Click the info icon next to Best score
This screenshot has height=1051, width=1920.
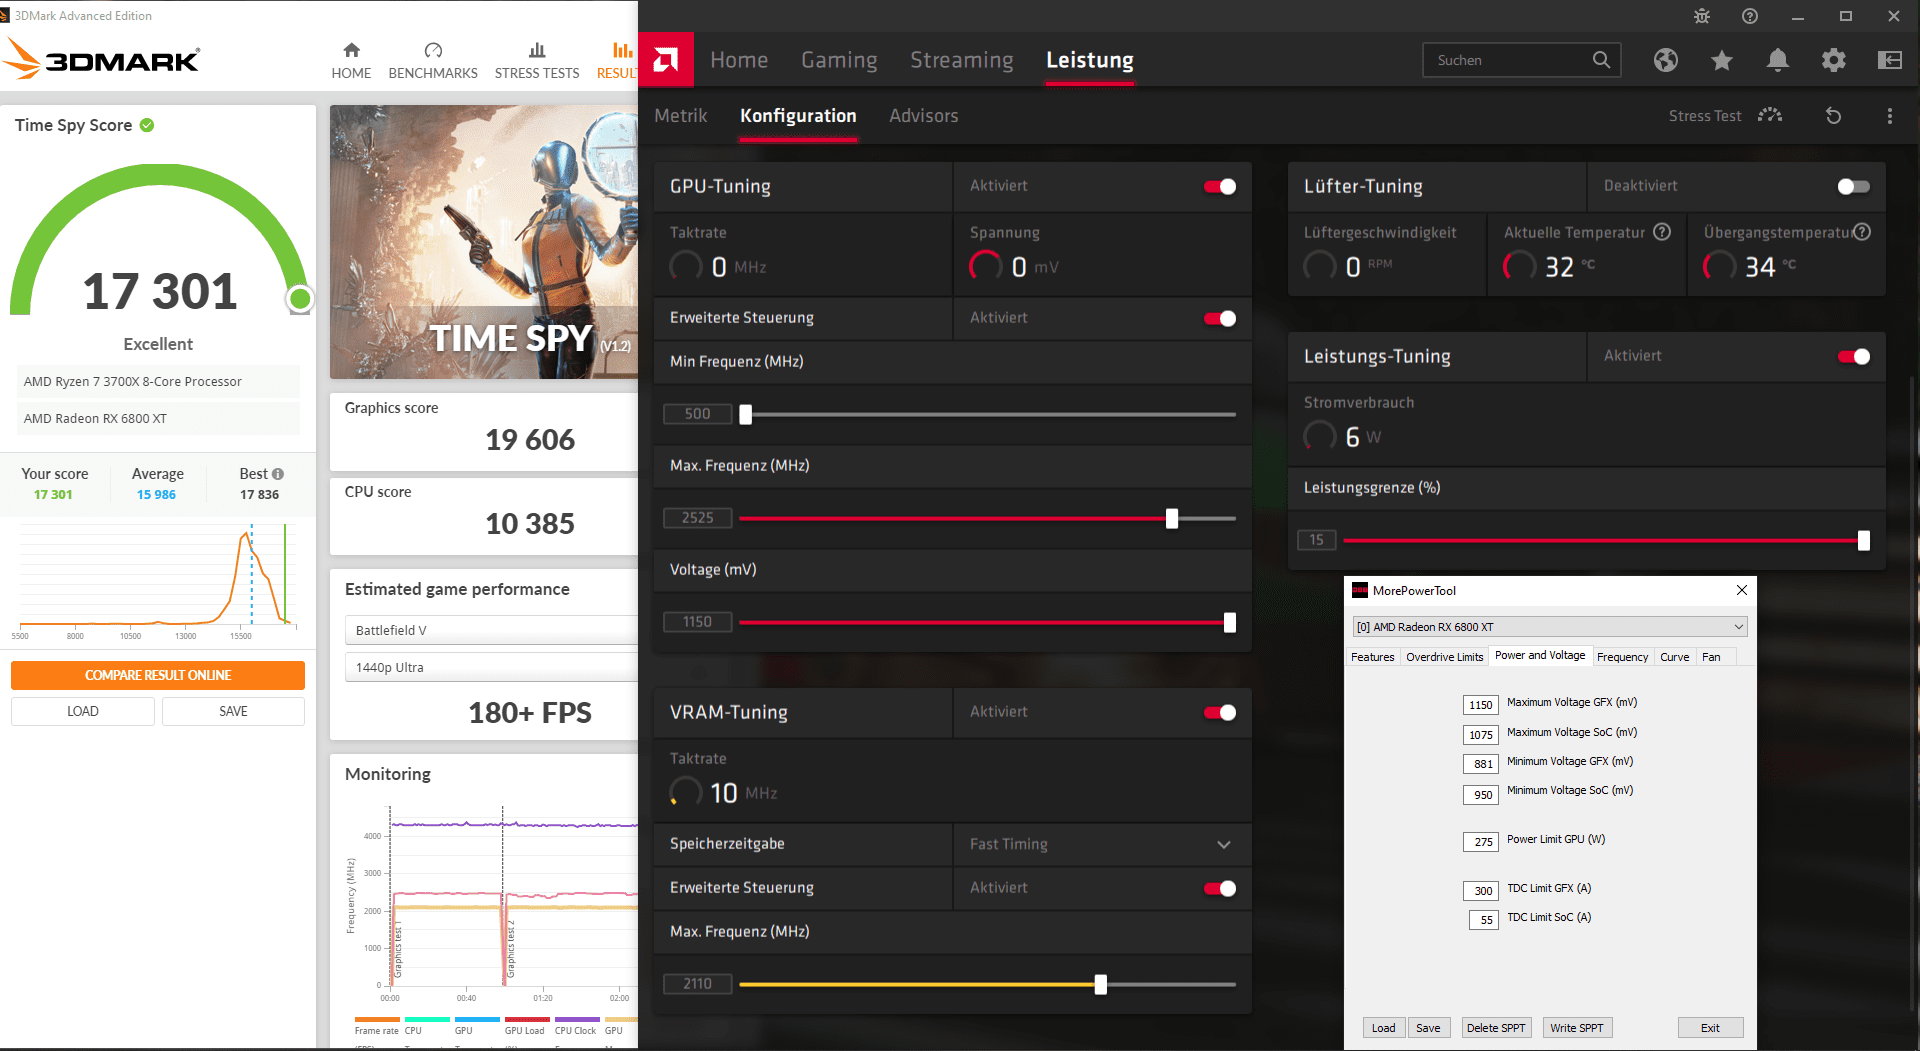click(x=278, y=474)
